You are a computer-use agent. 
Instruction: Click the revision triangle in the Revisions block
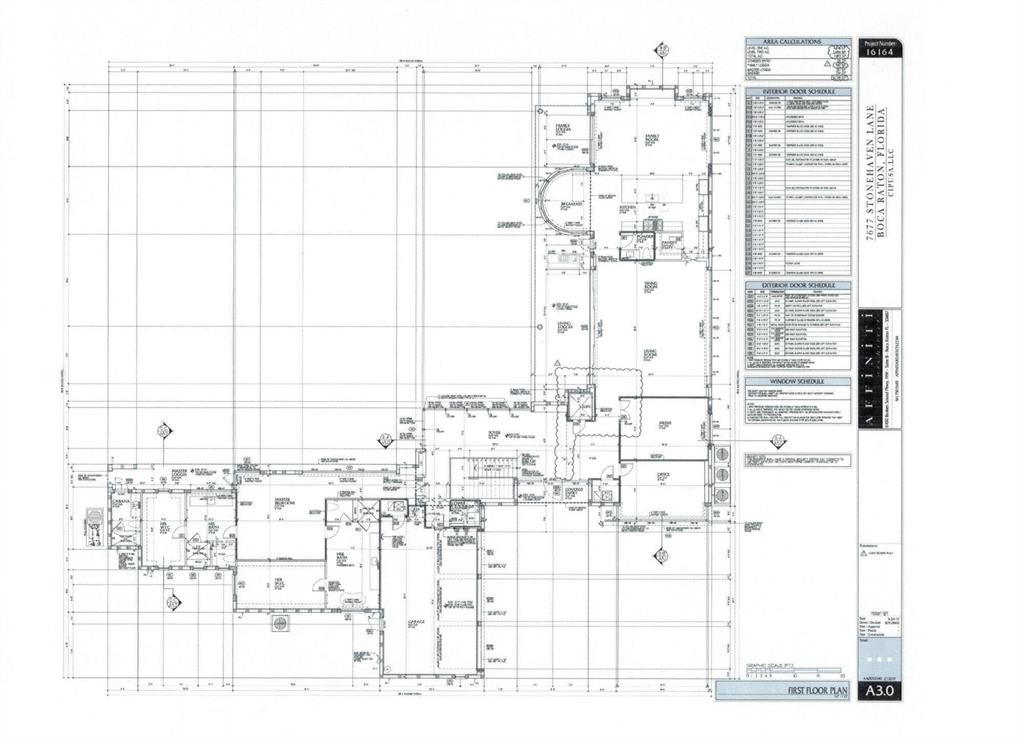click(865, 551)
